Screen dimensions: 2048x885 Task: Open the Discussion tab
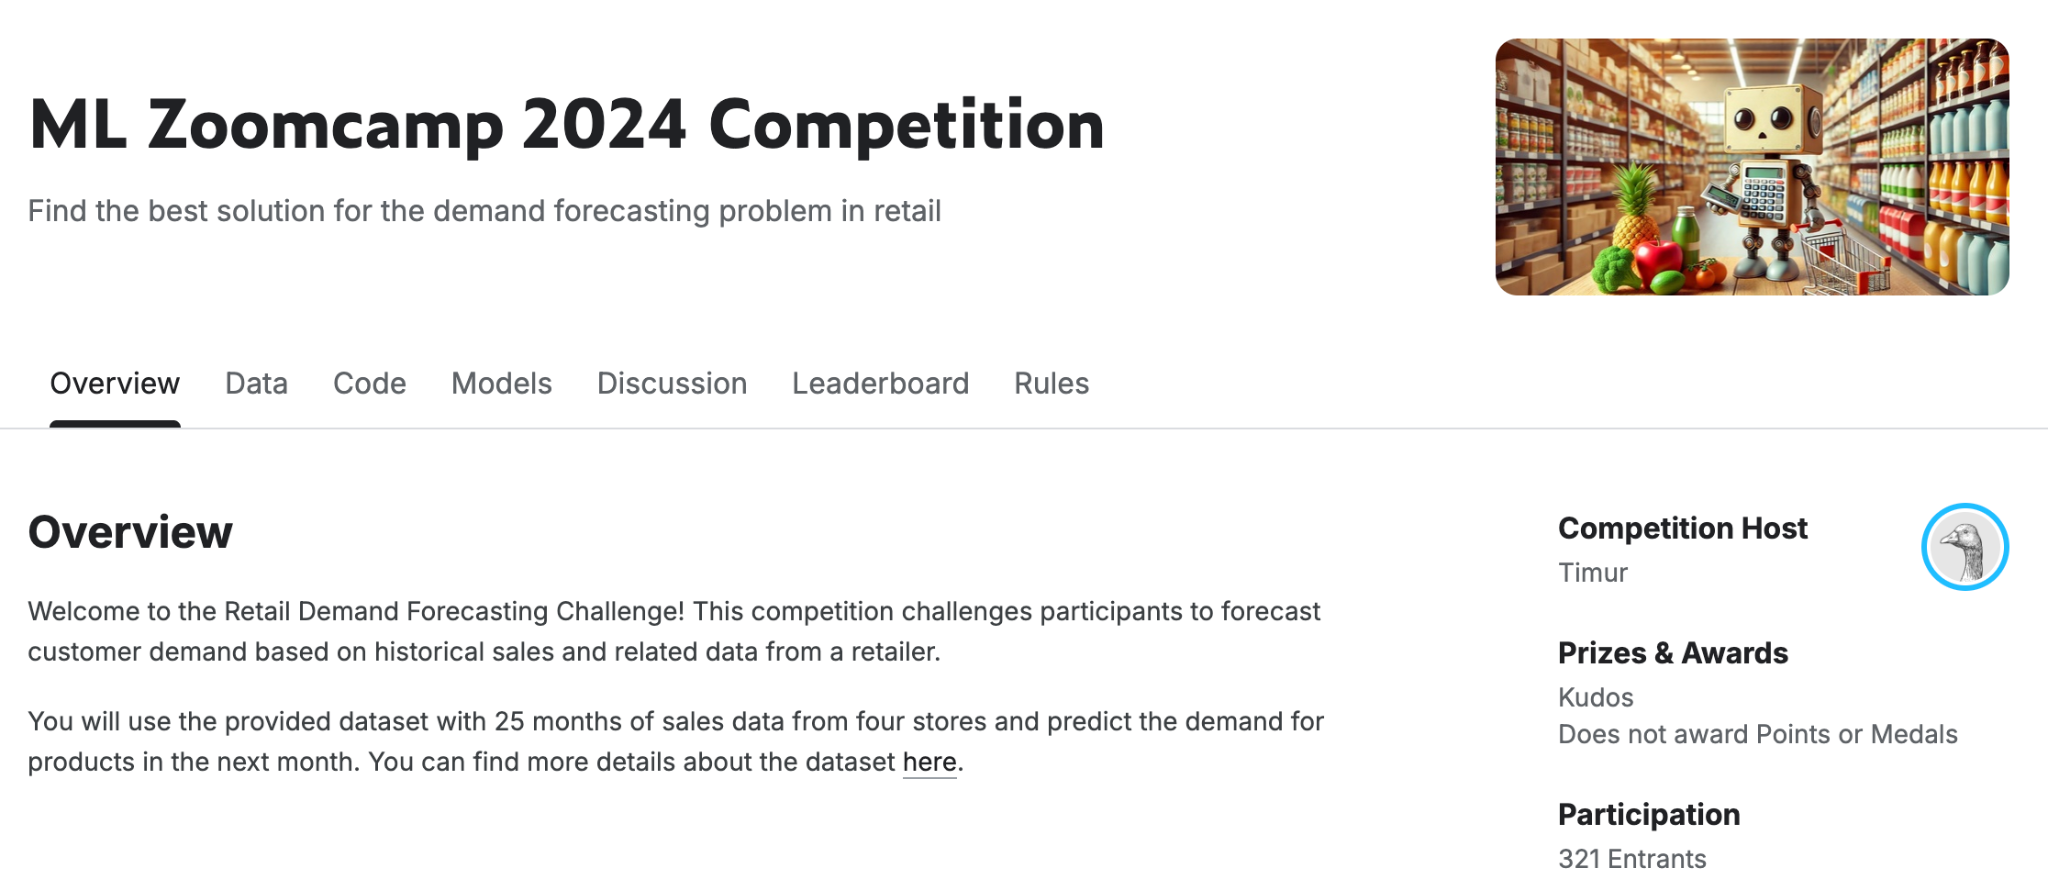click(672, 384)
